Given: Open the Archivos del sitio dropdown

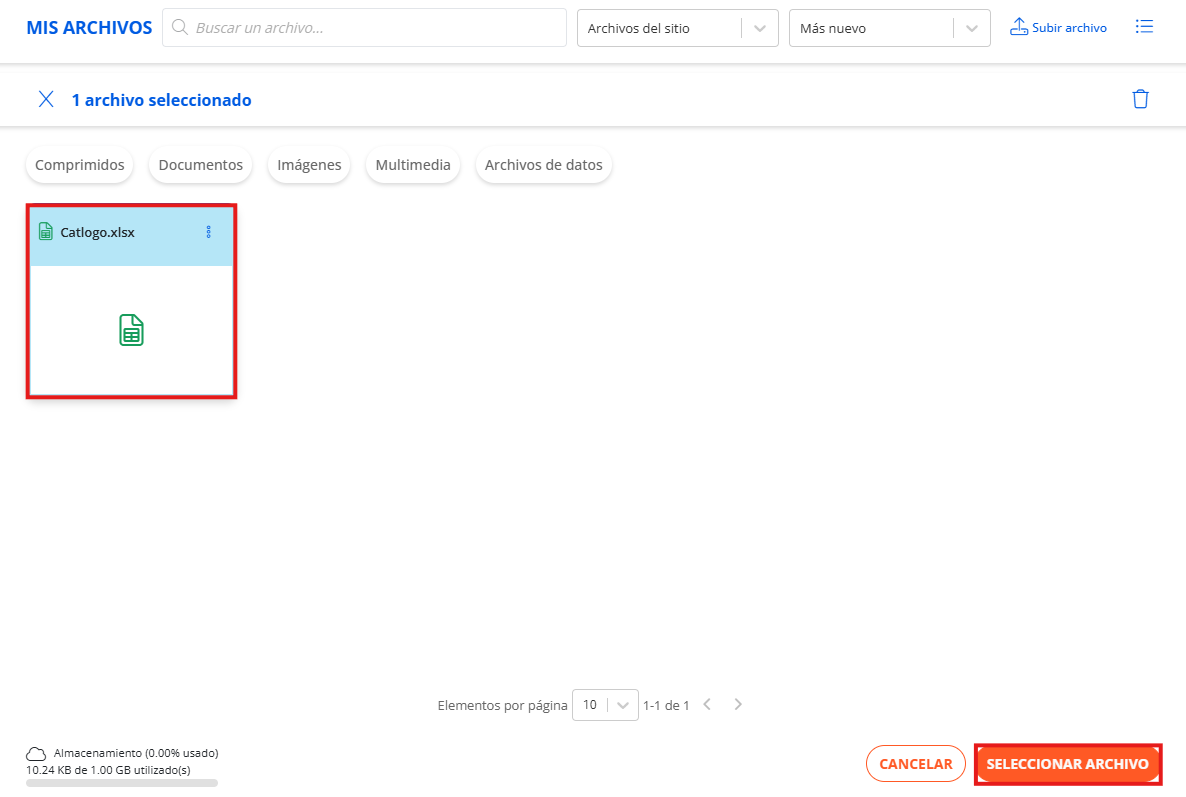Looking at the screenshot, I should click(677, 28).
